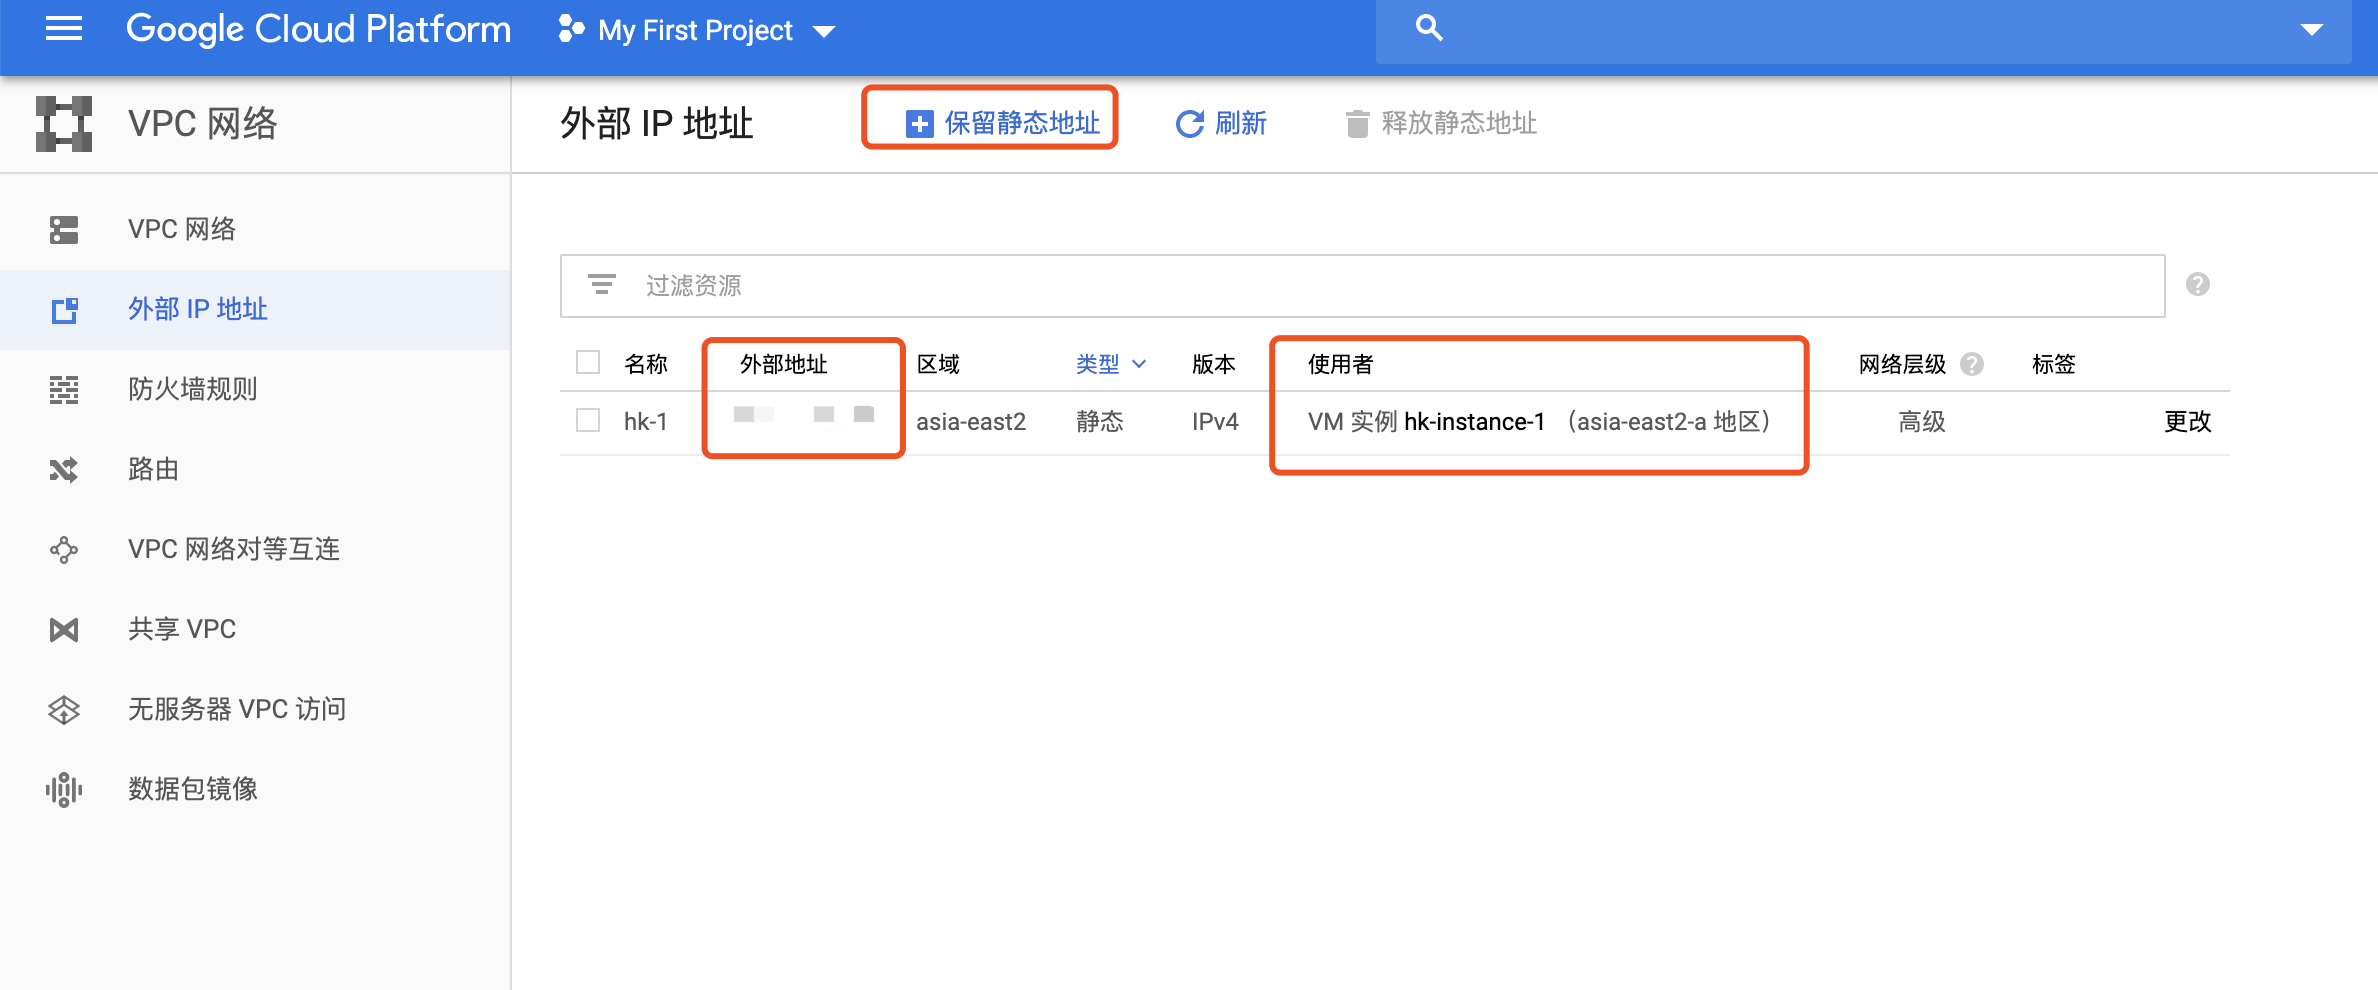Click the 使用者 column header
Screen dimensions: 2378x990
(x=1341, y=364)
